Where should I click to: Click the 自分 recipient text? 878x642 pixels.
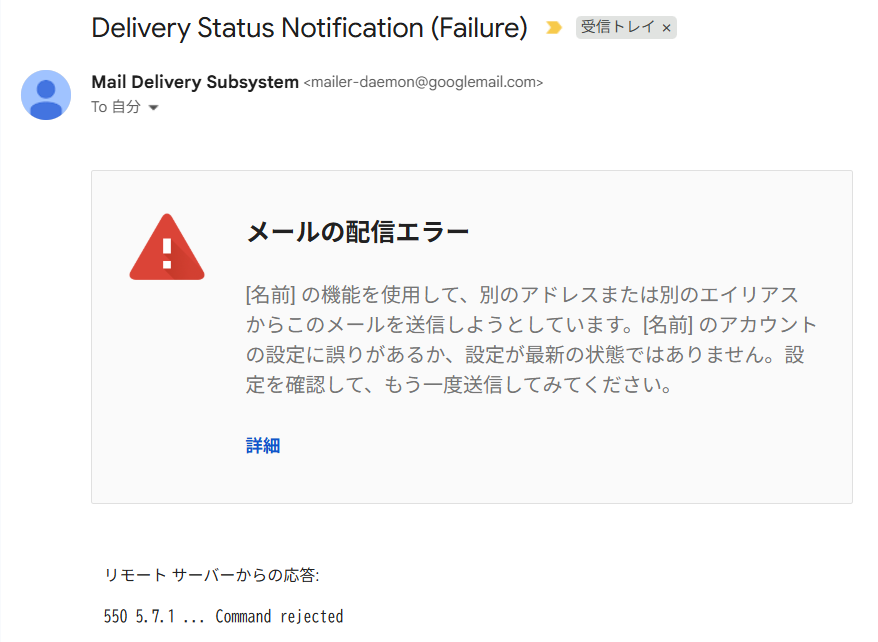pyautogui.click(x=126, y=107)
